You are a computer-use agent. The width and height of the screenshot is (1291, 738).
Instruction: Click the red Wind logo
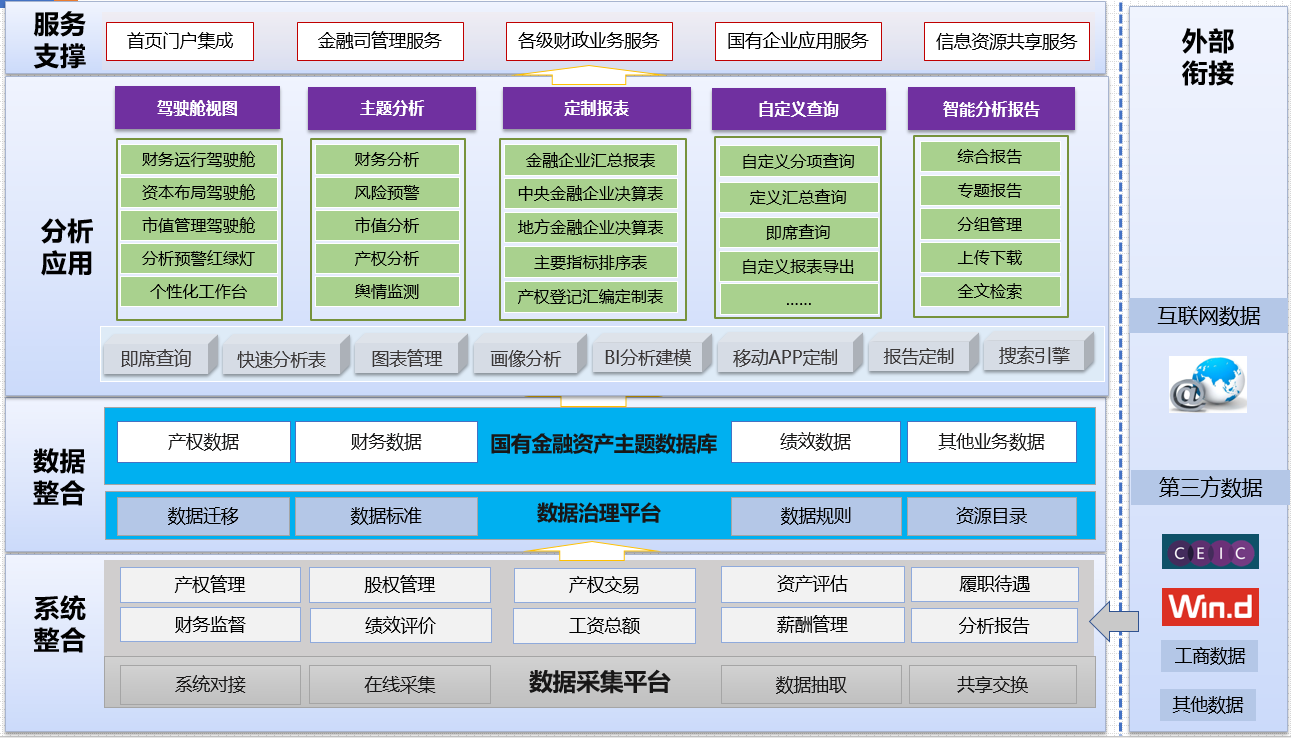click(1209, 607)
